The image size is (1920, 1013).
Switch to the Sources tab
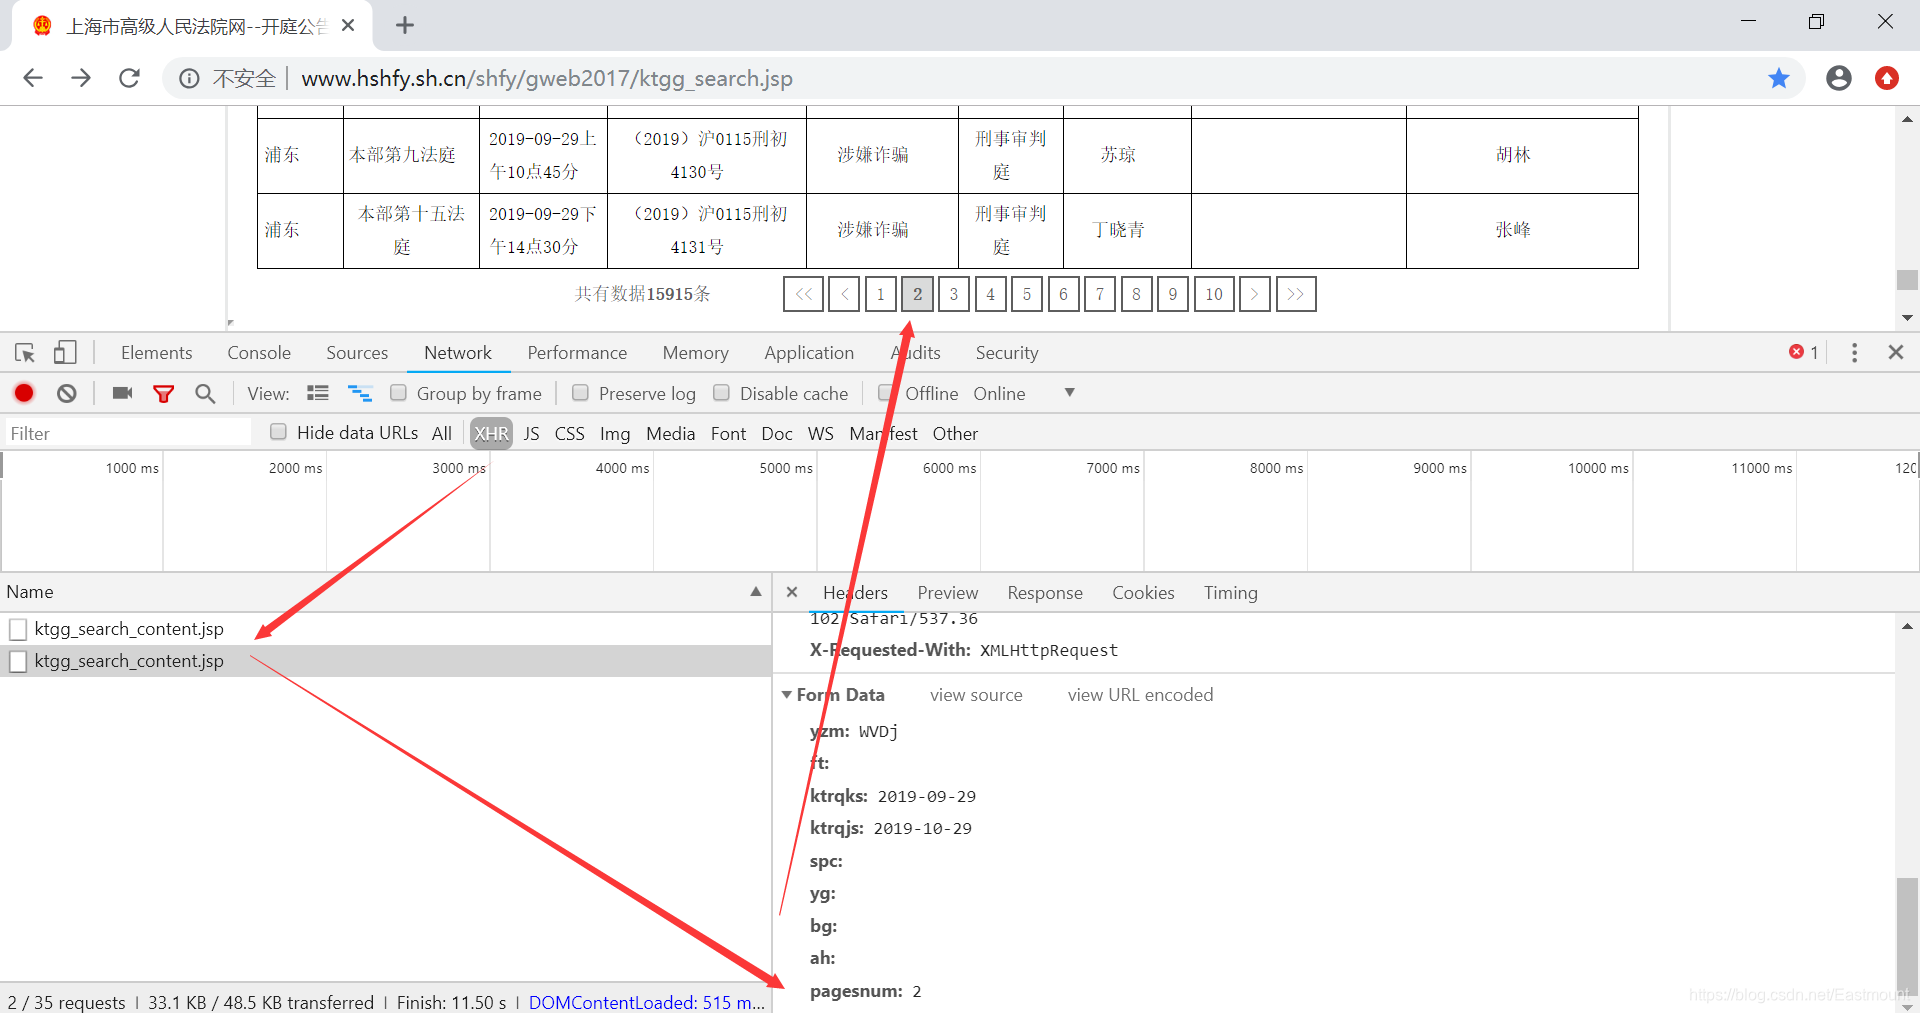click(x=357, y=352)
